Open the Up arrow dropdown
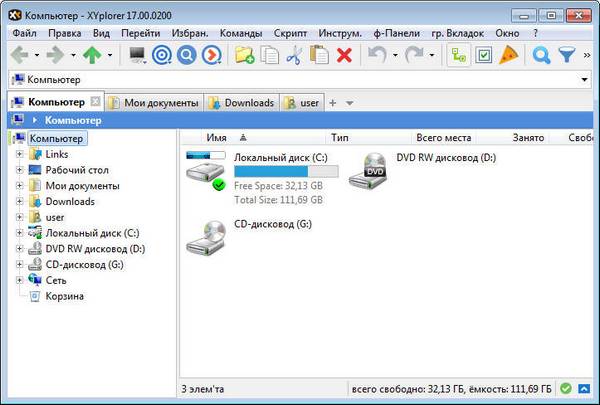 coord(110,56)
